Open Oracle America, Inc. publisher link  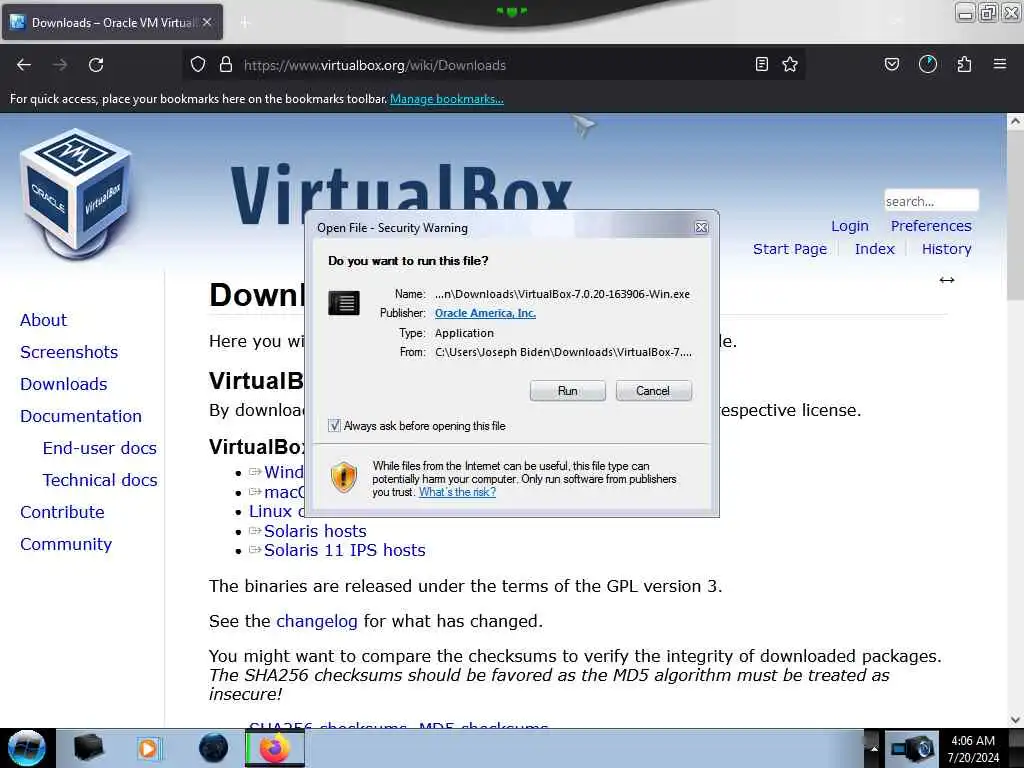[485, 313]
